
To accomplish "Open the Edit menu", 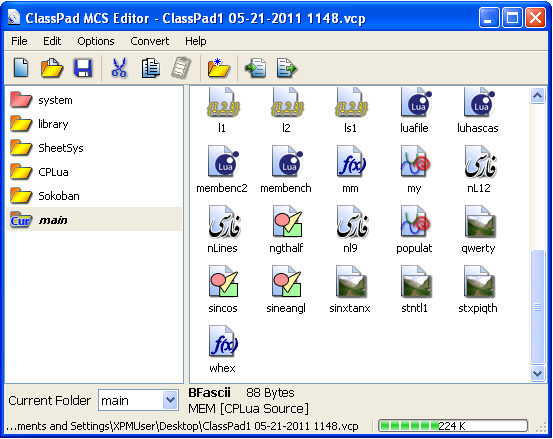I will [x=52, y=41].
